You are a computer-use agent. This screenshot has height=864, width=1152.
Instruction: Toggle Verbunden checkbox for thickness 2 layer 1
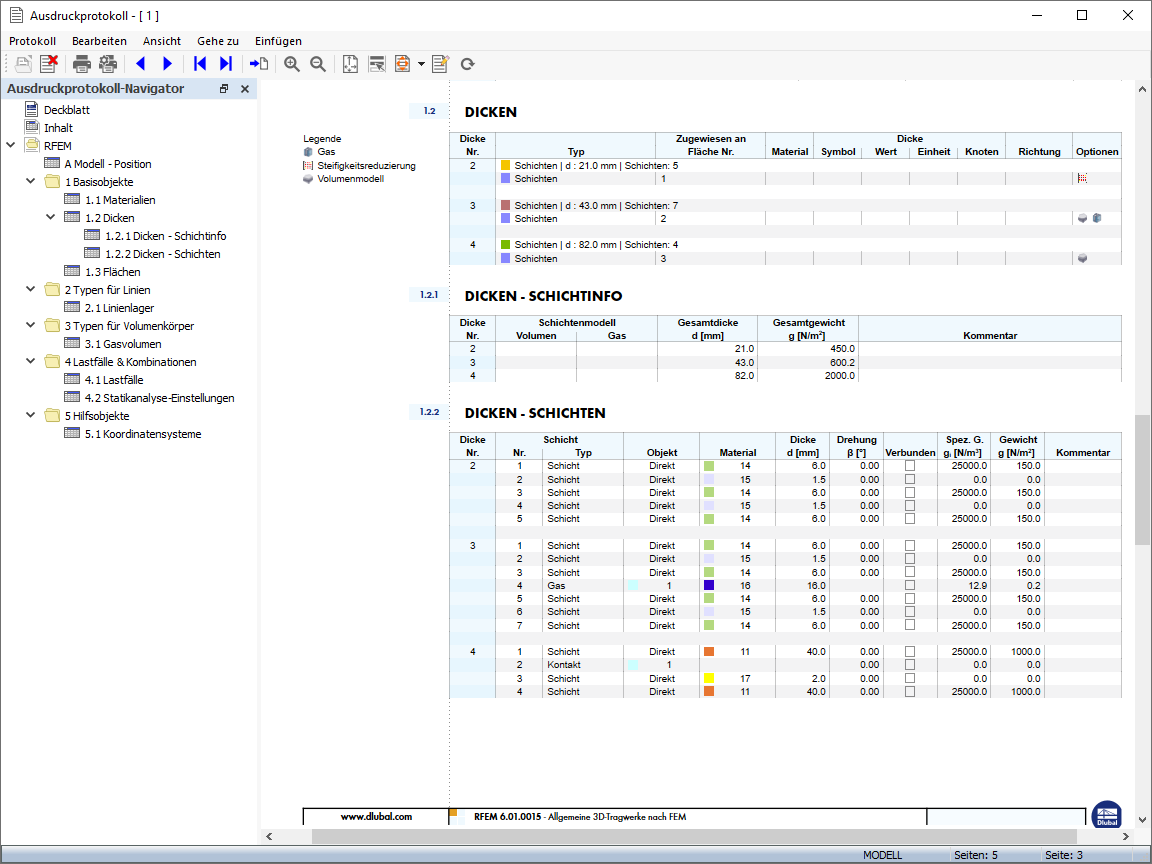(910, 466)
